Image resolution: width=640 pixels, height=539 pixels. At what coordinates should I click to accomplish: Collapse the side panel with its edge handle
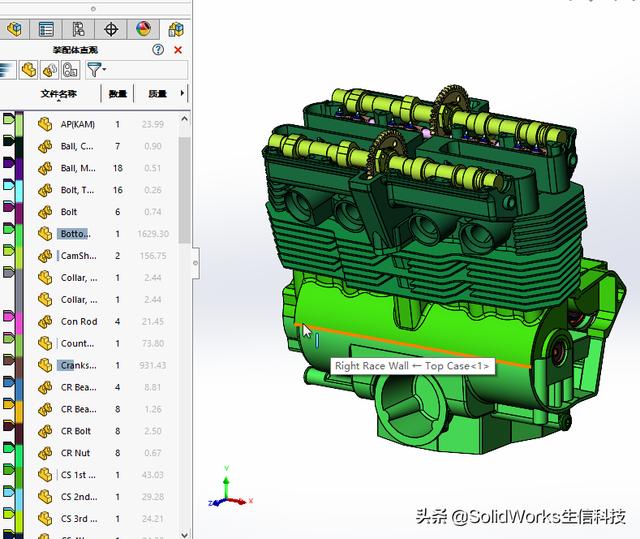pos(196,263)
